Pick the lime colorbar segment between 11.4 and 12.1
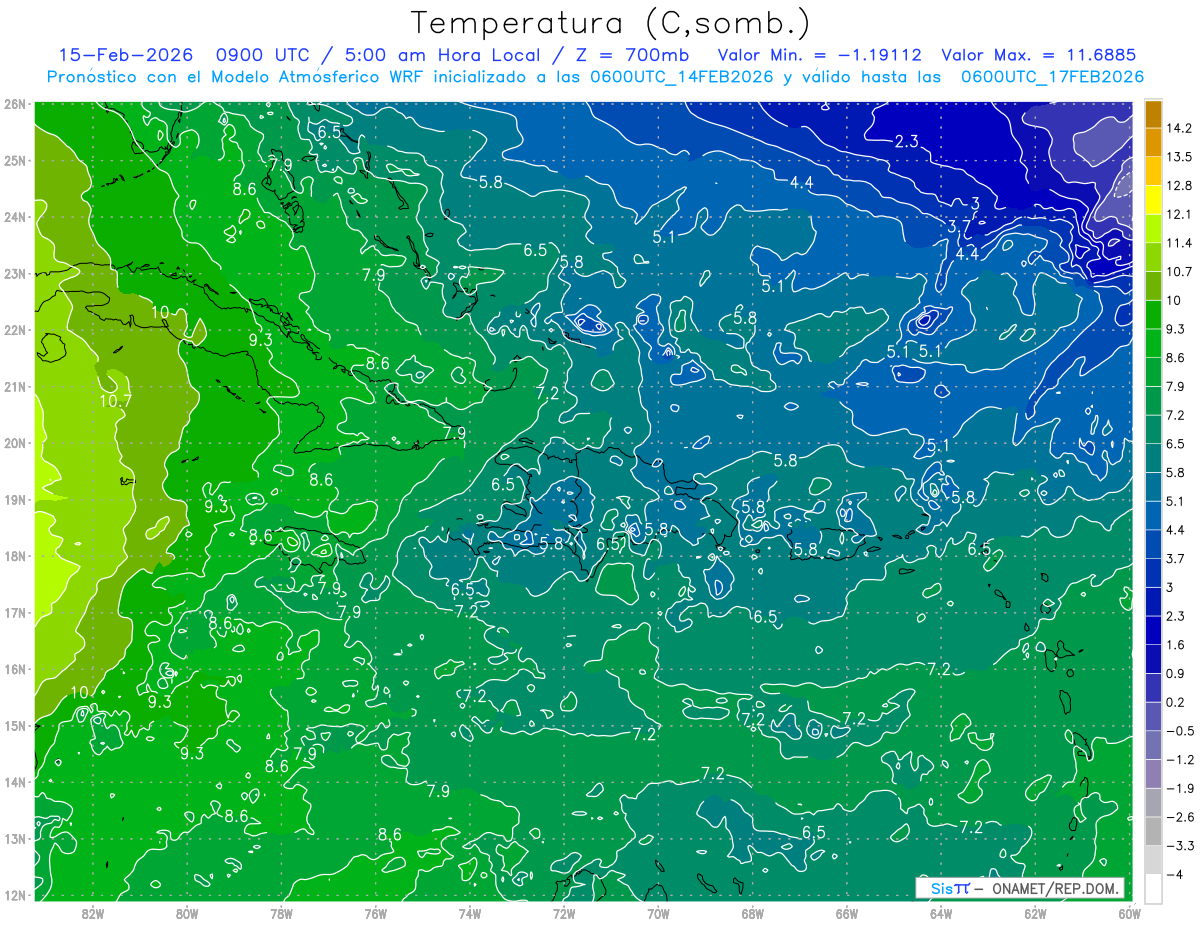 click(1153, 229)
